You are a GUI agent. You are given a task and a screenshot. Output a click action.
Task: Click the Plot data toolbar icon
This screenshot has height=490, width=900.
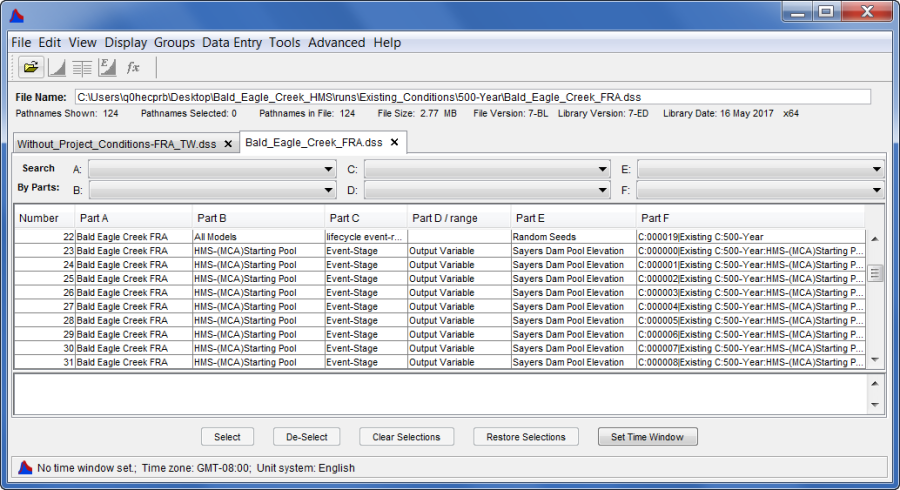click(57, 67)
